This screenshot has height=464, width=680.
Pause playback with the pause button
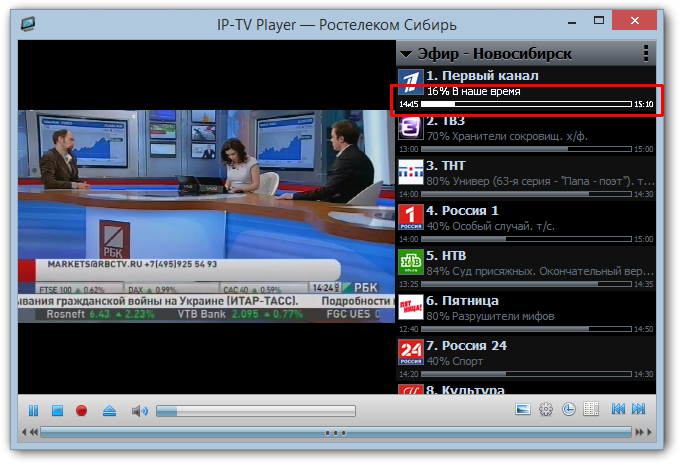[33, 410]
